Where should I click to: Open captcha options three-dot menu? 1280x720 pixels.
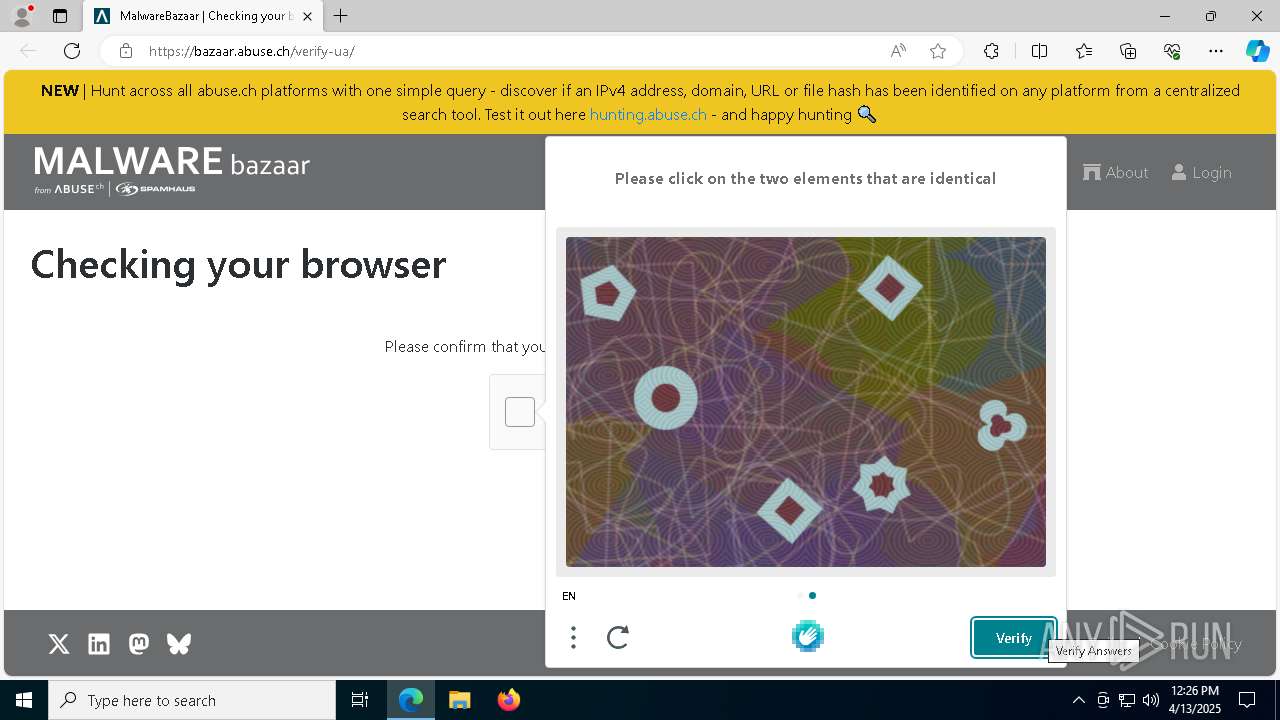pyautogui.click(x=573, y=637)
